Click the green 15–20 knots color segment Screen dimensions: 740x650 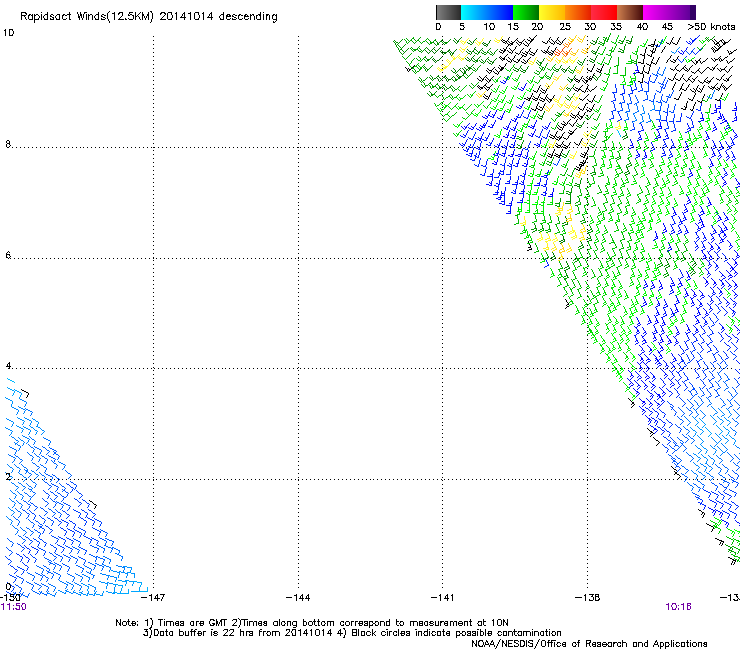tap(526, 12)
